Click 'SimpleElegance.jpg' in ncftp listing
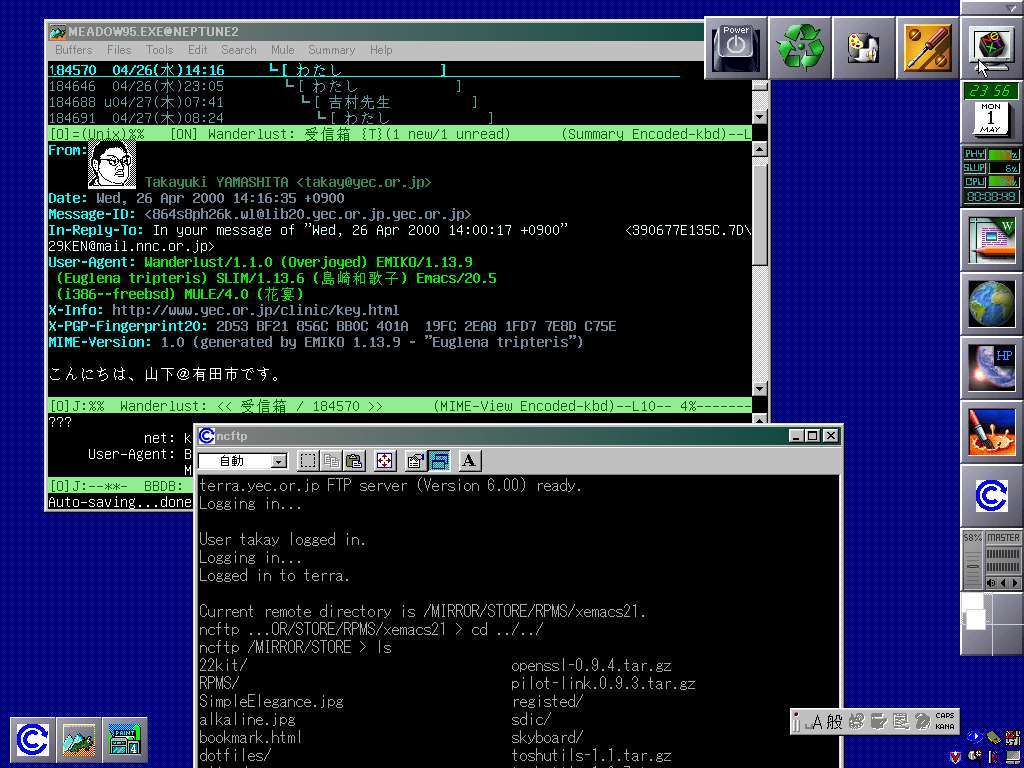The height and width of the screenshot is (768, 1024). pyautogui.click(x=271, y=701)
